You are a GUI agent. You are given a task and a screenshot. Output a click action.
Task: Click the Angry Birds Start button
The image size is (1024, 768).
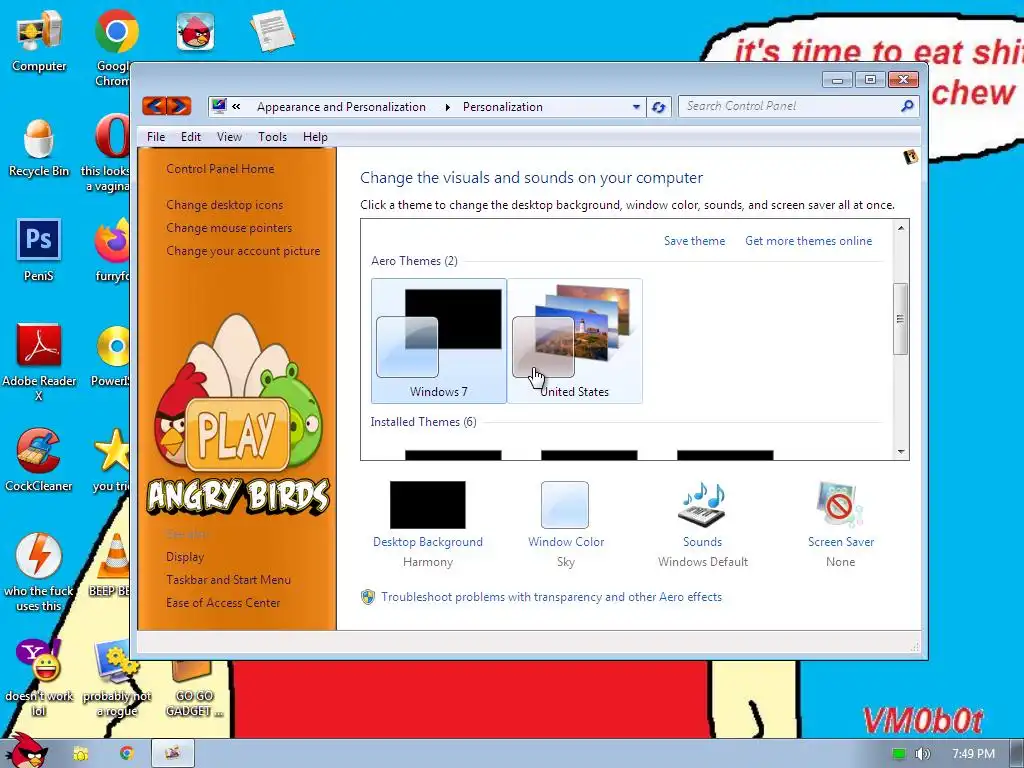[27, 752]
